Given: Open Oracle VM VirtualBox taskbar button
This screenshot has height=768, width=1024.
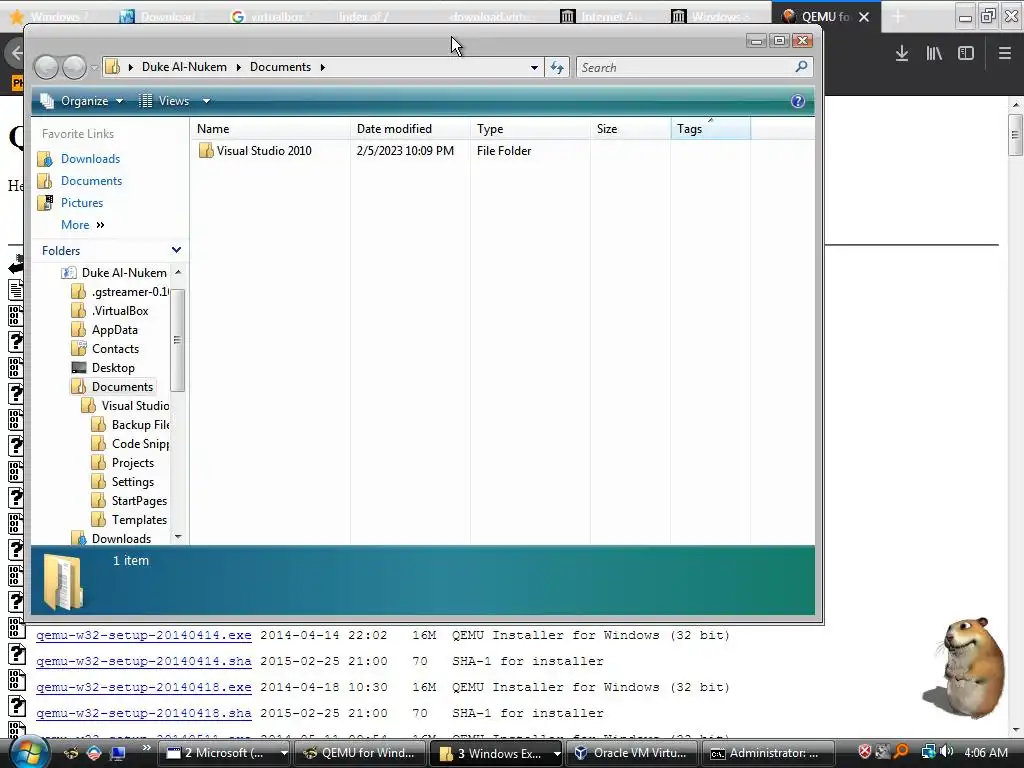Looking at the screenshot, I should pyautogui.click(x=631, y=753).
